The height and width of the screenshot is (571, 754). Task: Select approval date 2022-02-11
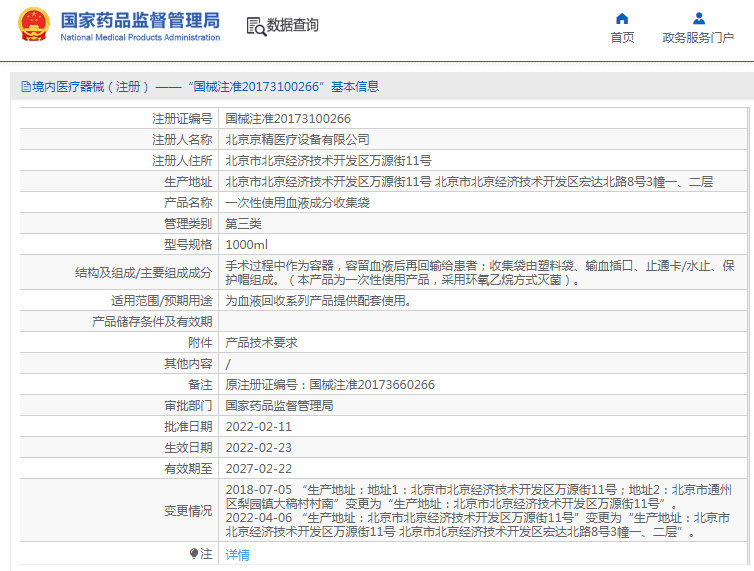point(259,427)
